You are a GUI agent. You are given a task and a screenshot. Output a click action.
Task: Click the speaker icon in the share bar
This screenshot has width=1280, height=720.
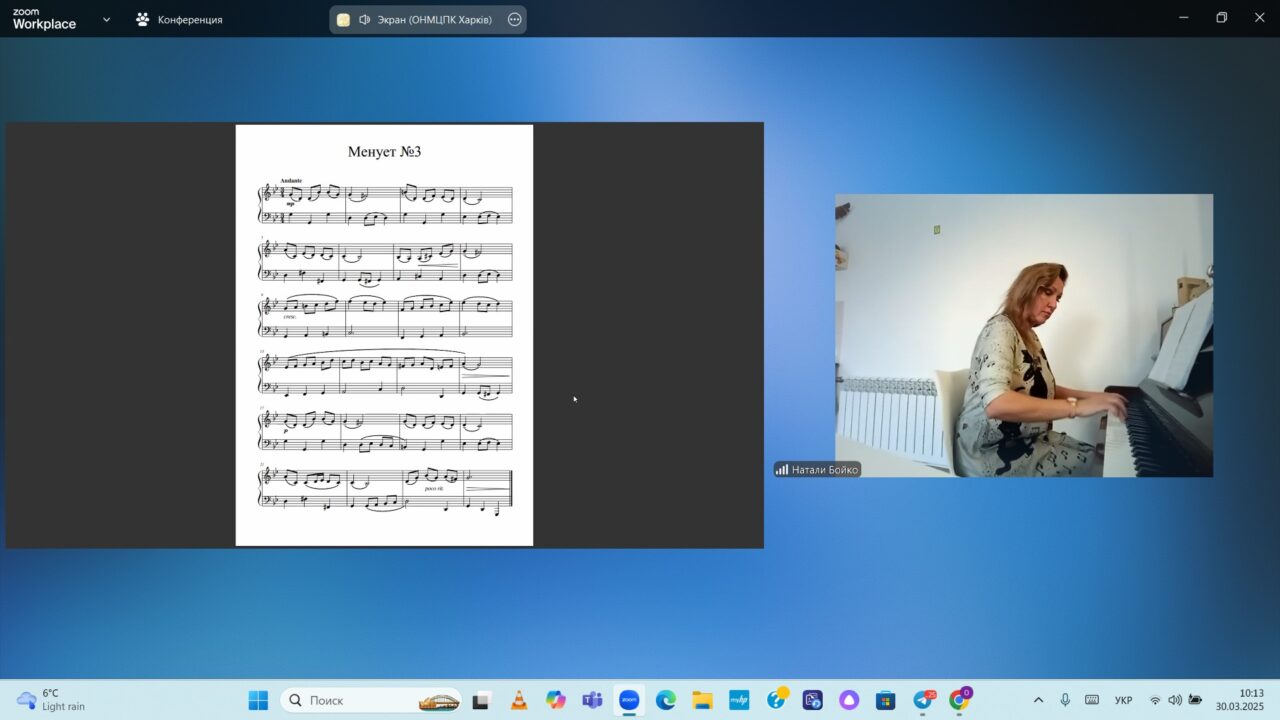point(365,20)
